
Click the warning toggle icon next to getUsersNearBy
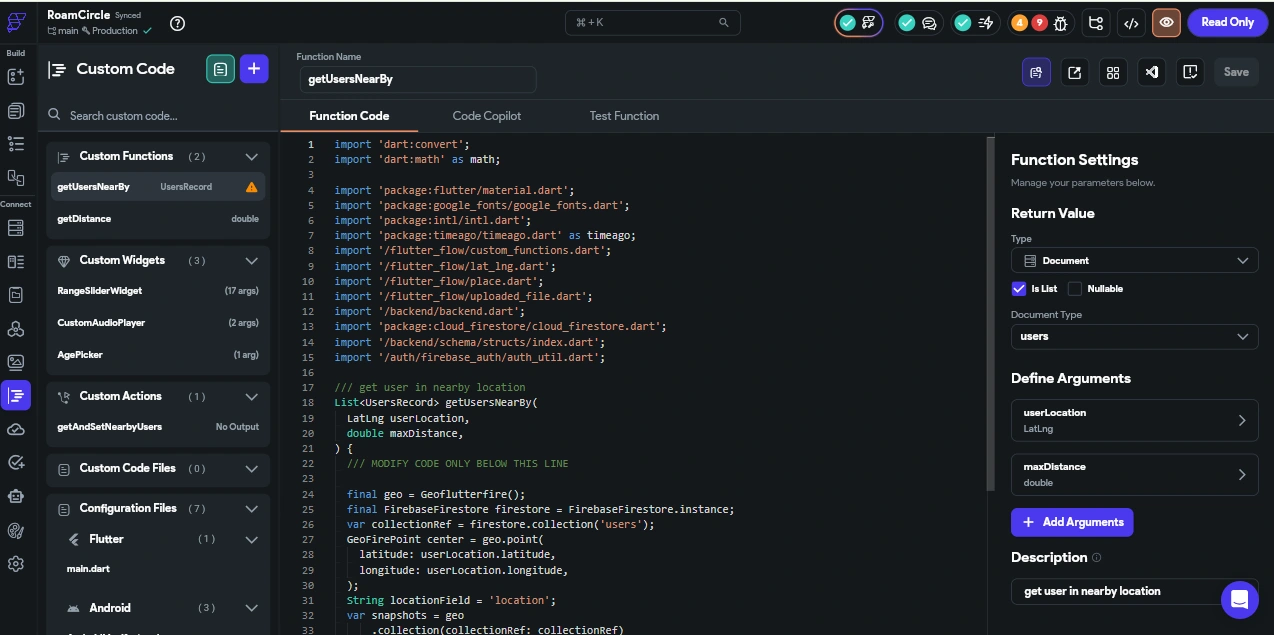252,187
